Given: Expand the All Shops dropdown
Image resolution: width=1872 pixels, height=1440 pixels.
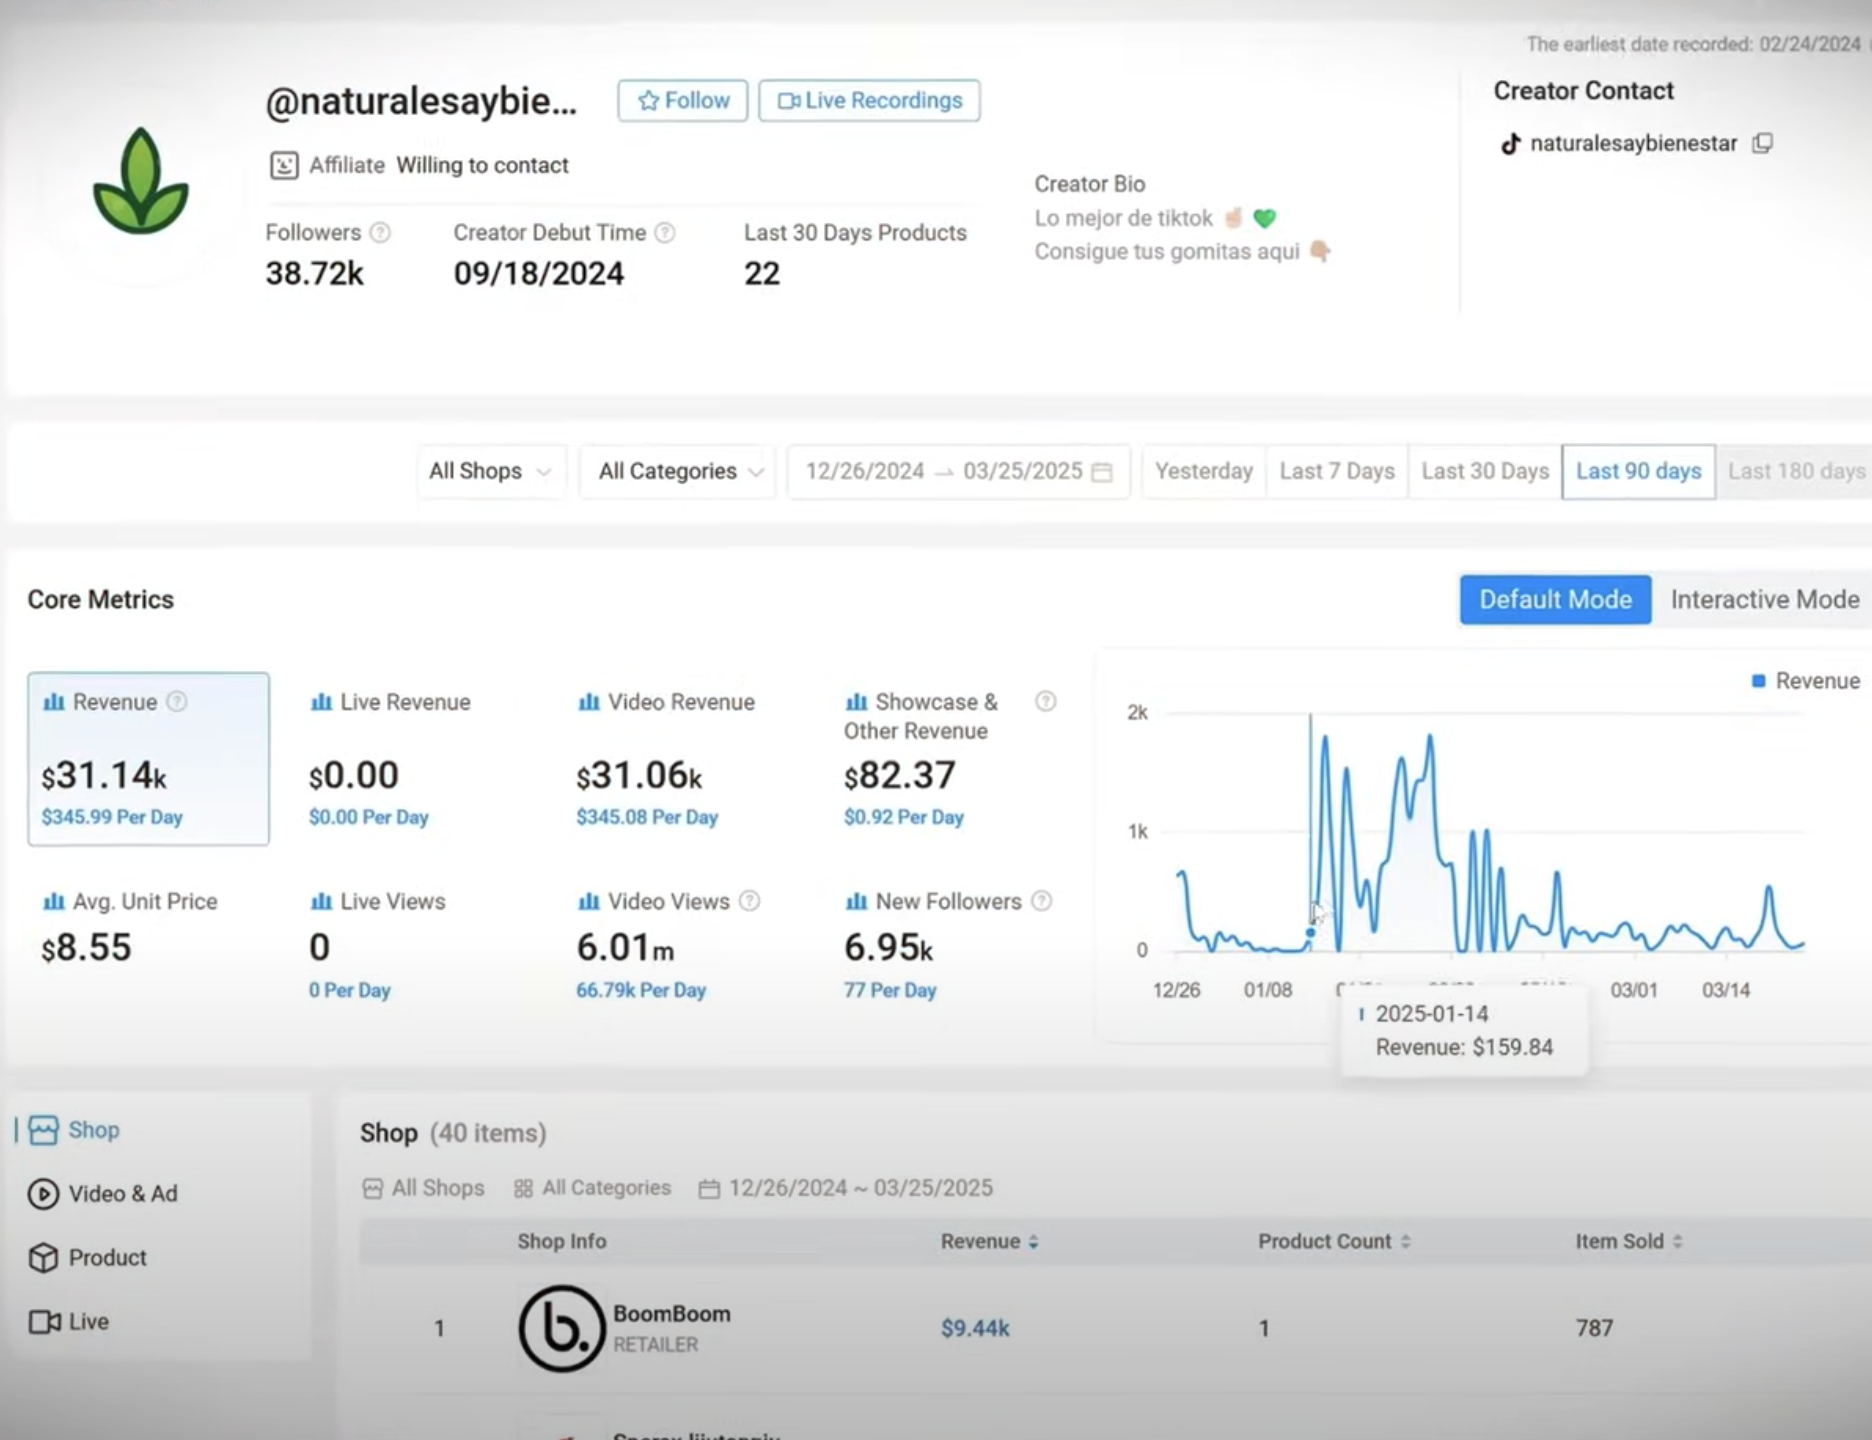Looking at the screenshot, I should tap(490, 471).
